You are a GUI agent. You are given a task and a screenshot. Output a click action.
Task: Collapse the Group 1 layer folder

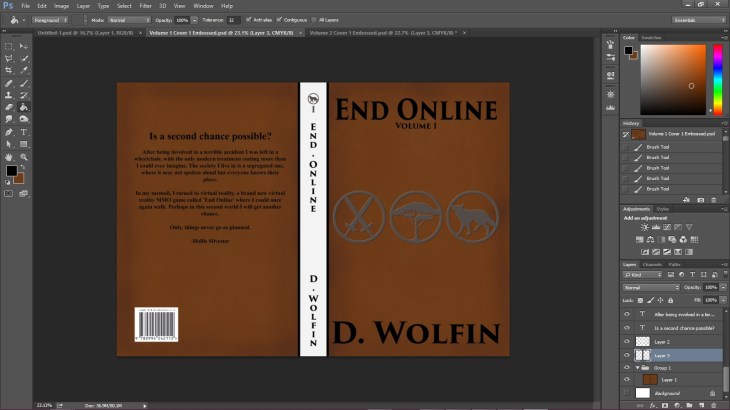tap(637, 367)
